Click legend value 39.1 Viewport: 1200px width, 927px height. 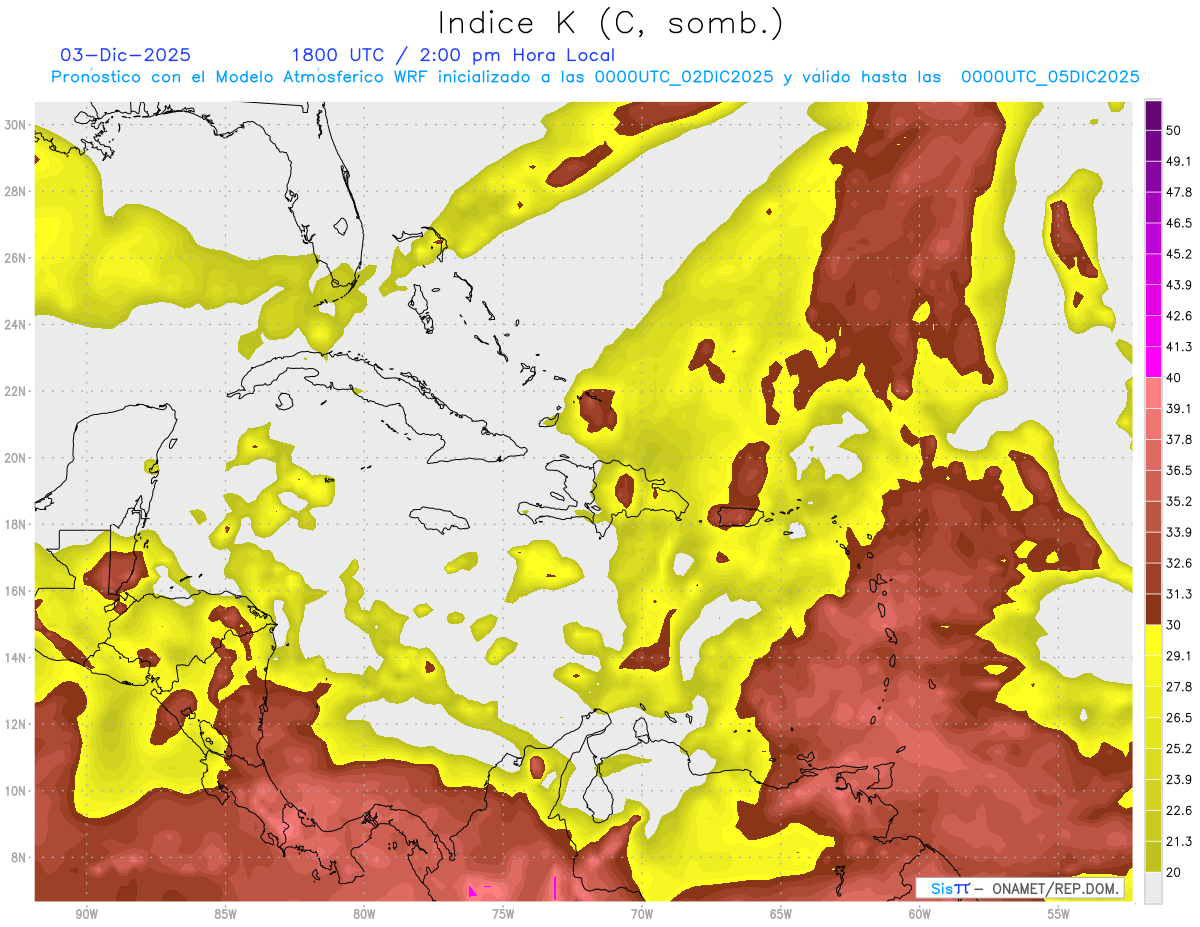(x=1178, y=408)
